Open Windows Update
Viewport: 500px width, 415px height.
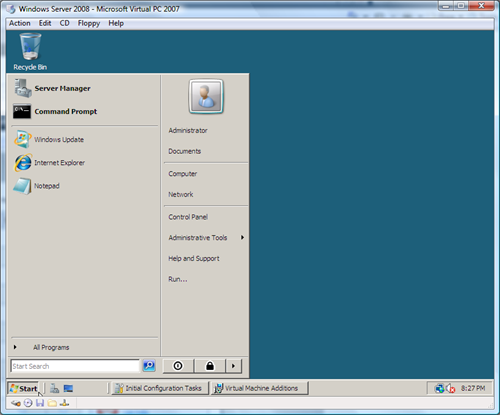(49, 139)
